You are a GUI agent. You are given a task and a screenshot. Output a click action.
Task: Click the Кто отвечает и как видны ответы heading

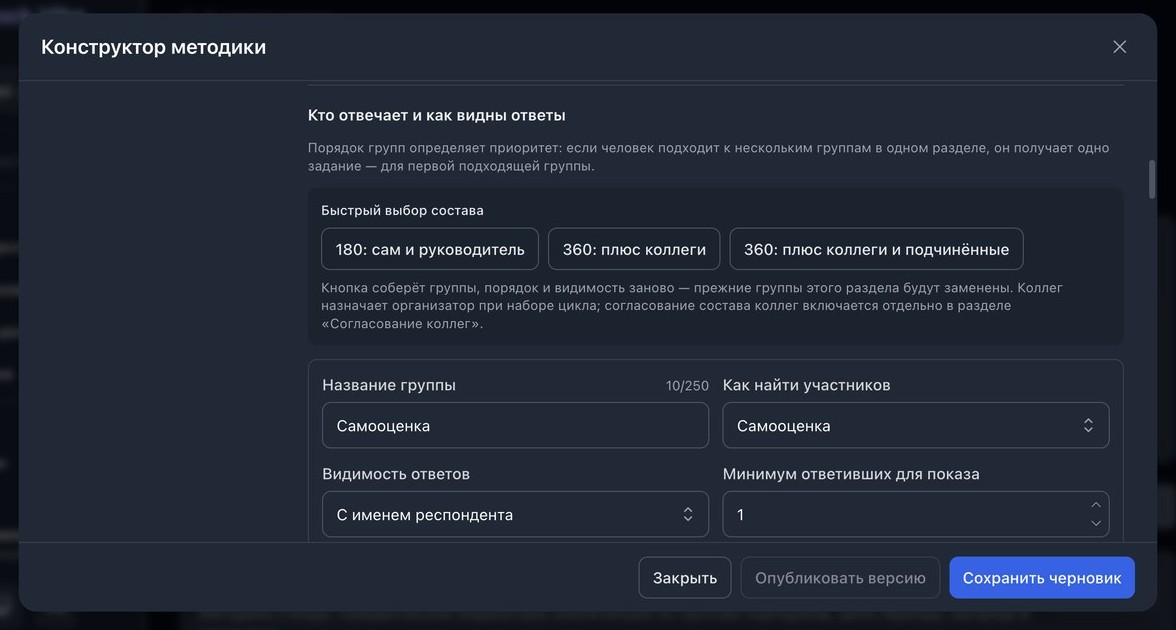436,116
